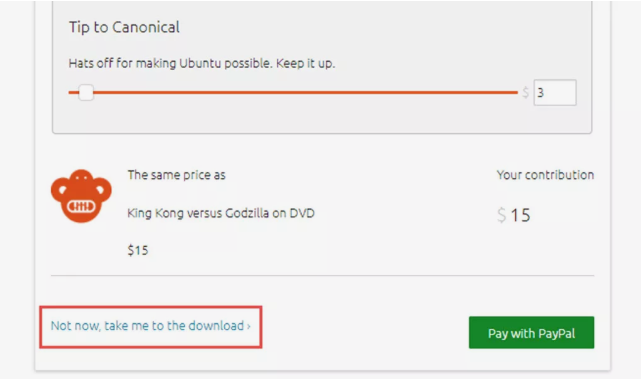Click the 'Your contribution' label

(545, 175)
